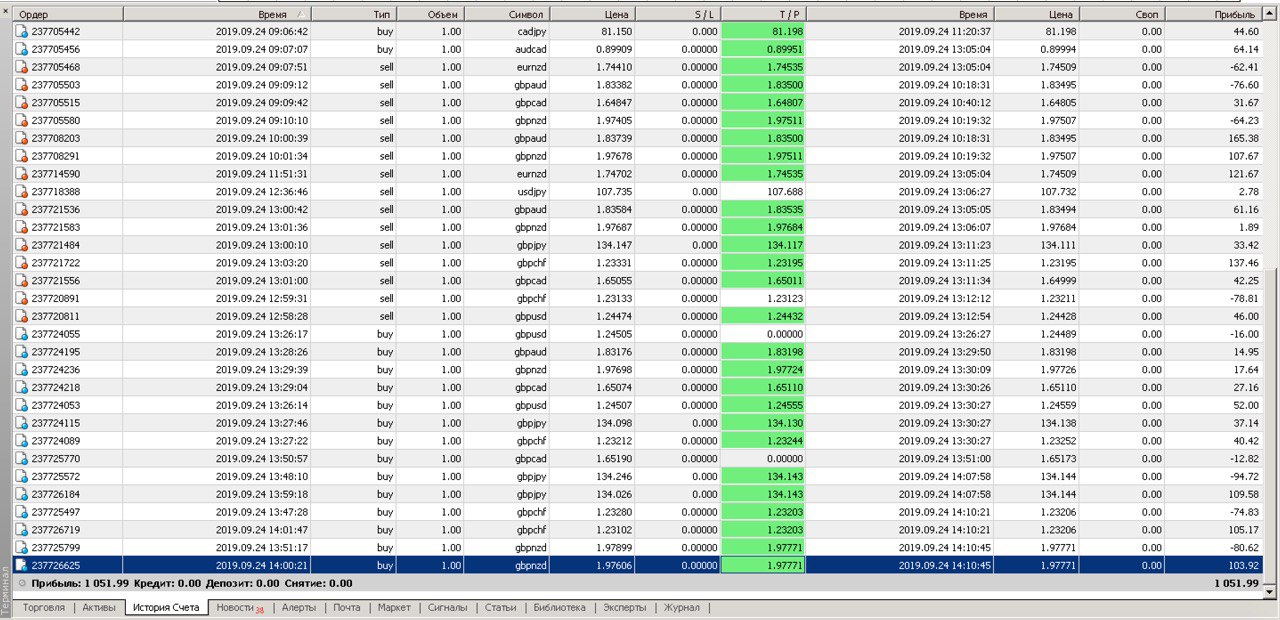
Task: Open the Библиотека tab
Action: click(x=560, y=607)
